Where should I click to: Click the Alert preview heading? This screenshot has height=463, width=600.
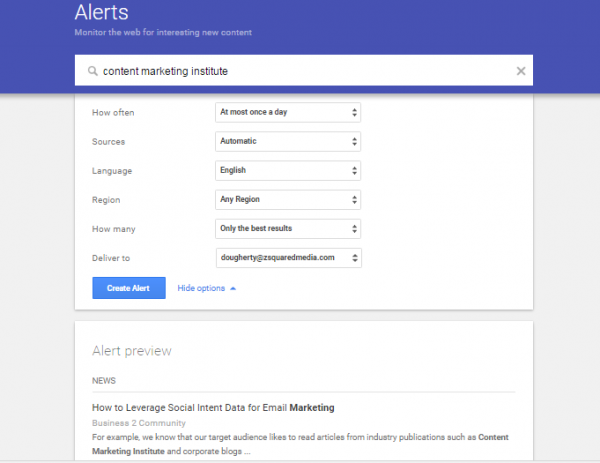tap(132, 351)
